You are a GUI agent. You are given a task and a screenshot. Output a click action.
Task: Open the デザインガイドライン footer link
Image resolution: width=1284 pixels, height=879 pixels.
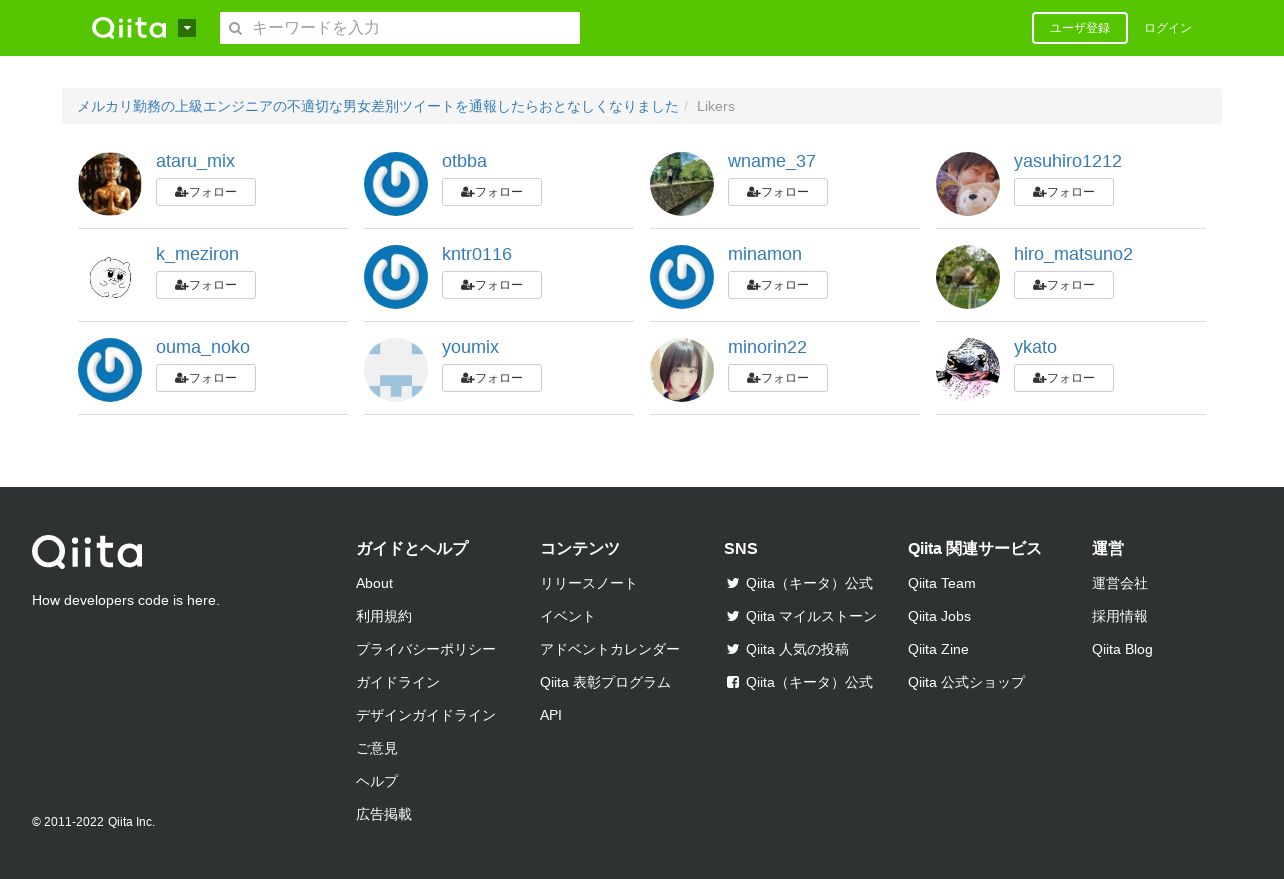click(x=426, y=715)
